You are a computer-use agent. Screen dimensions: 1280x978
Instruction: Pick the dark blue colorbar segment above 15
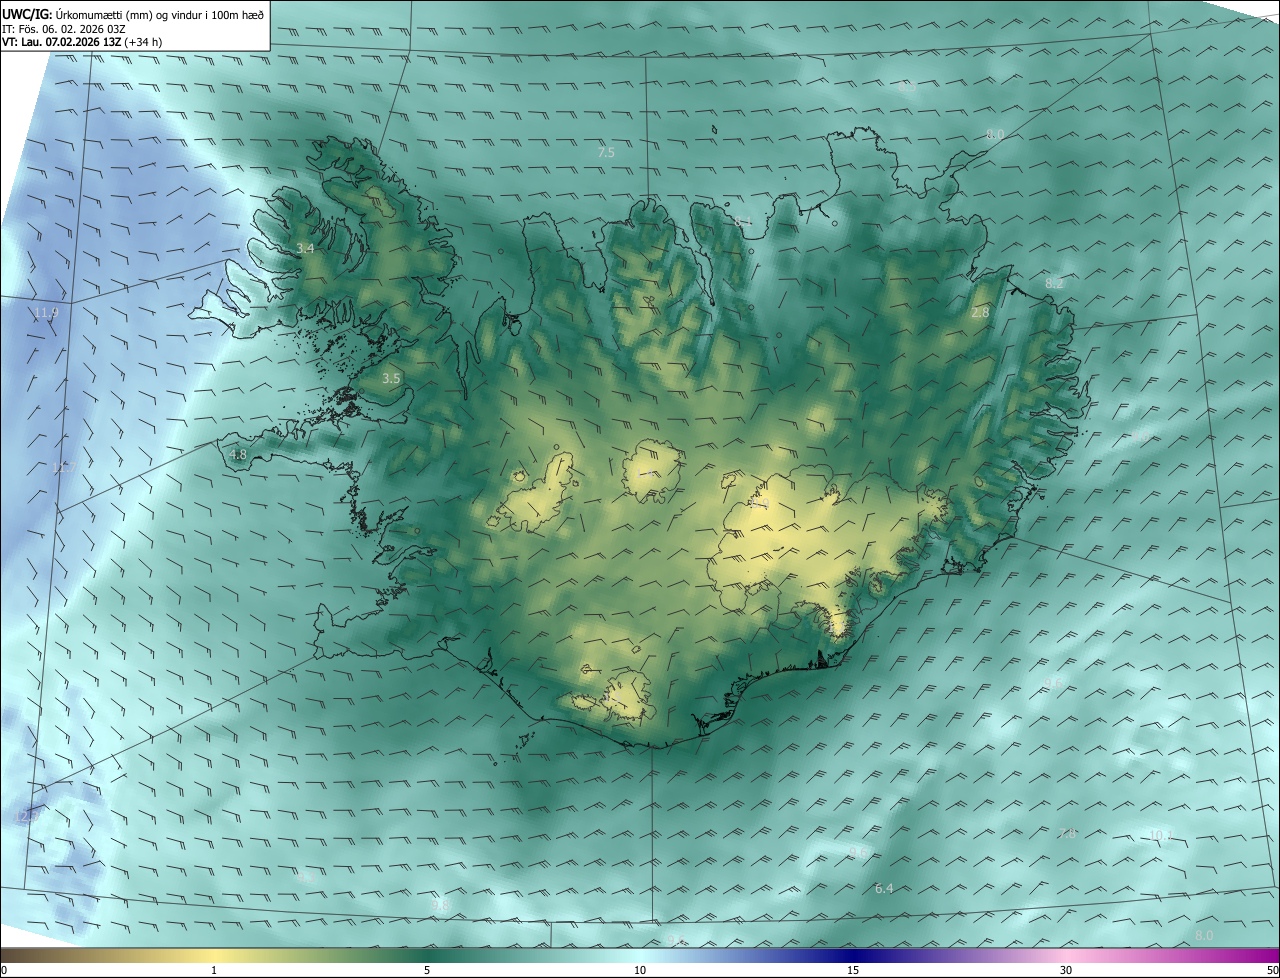pyautogui.click(x=853, y=955)
